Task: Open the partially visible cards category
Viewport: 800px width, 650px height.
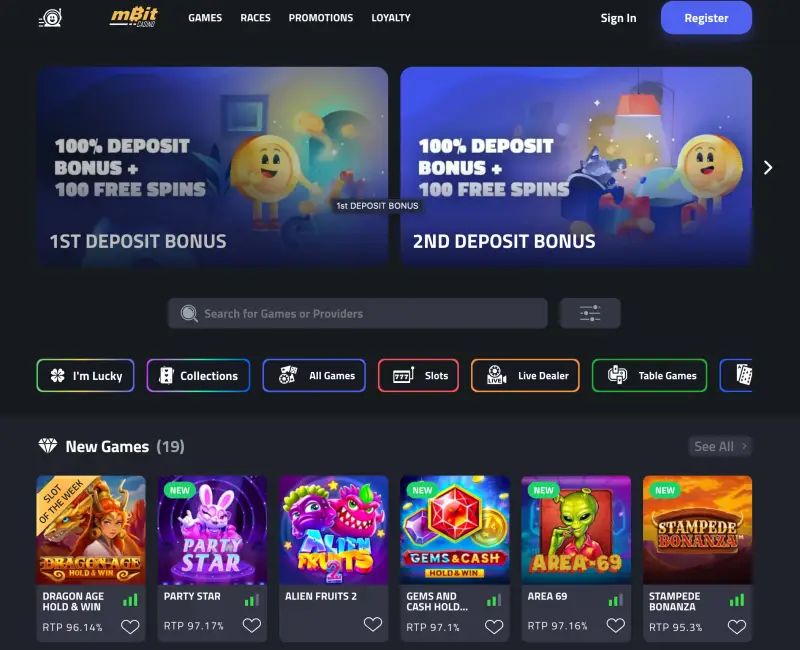Action: click(x=736, y=376)
